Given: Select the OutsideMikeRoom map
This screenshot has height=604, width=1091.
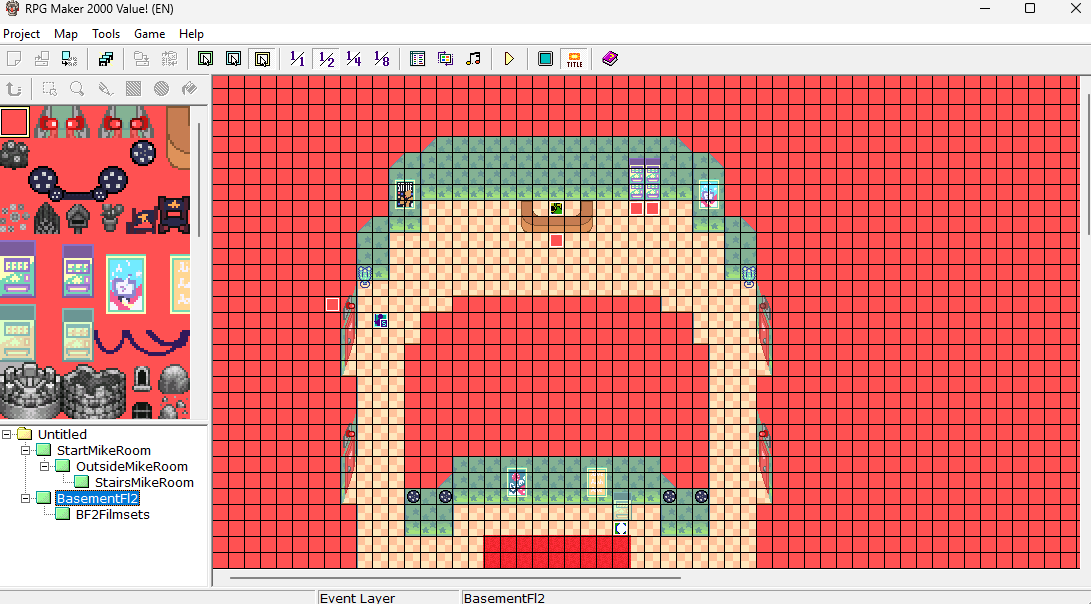Looking at the screenshot, I should coord(132,466).
